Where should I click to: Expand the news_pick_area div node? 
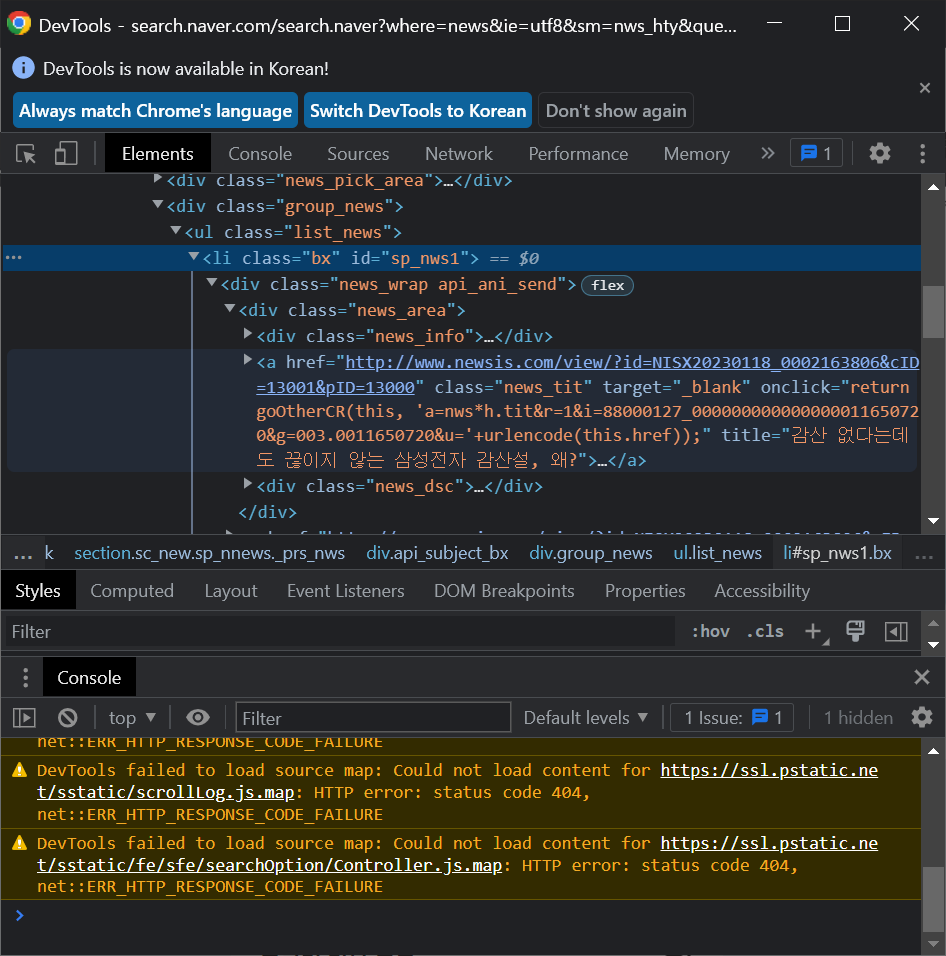point(157,179)
